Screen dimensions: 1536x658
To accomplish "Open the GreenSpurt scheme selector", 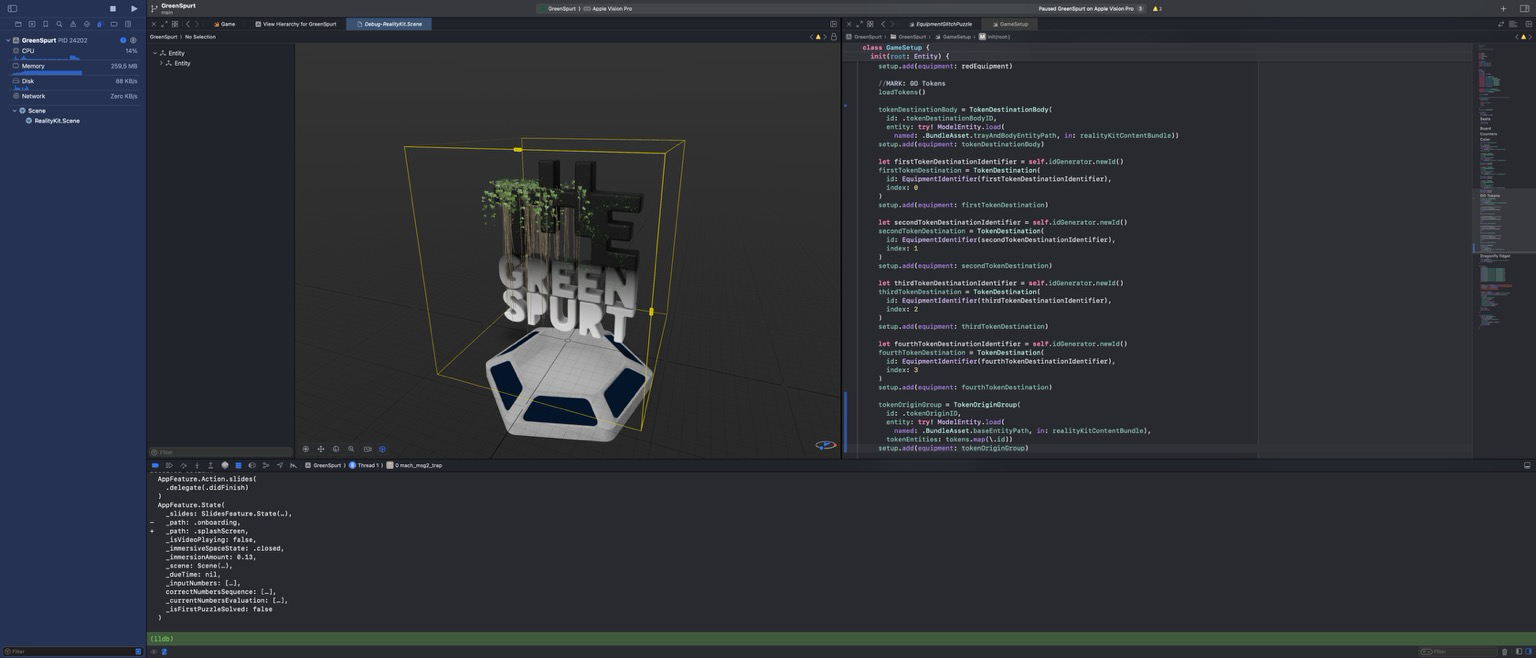I will point(561,8).
